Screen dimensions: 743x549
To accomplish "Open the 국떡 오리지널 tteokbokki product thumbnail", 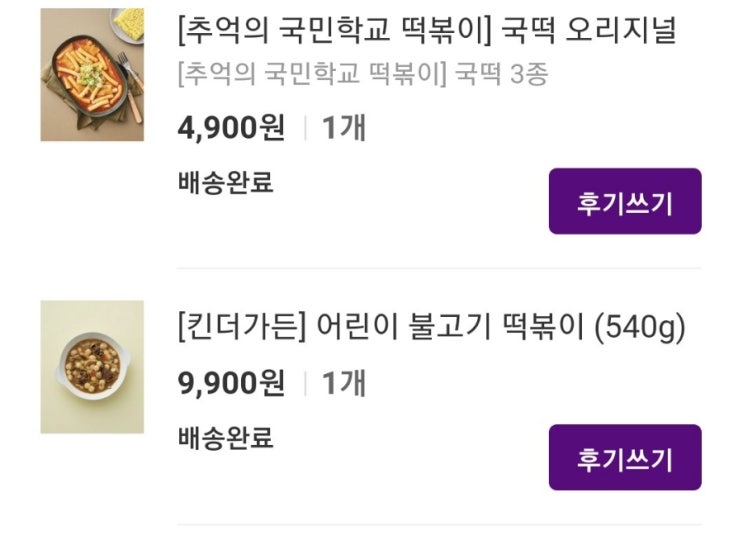I will [92, 75].
